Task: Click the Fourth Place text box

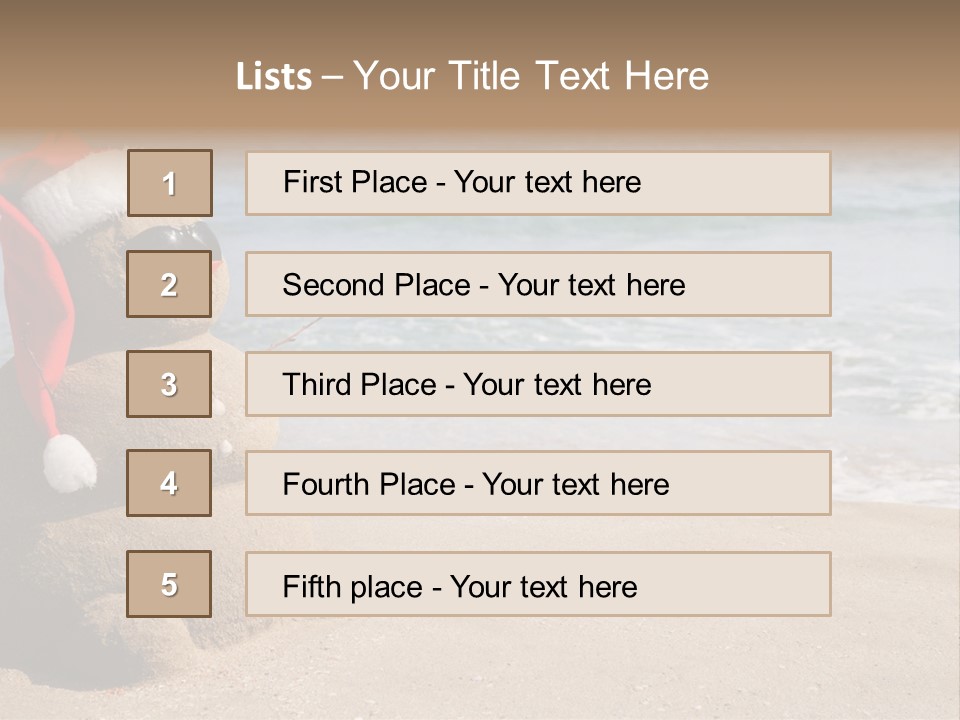Action: click(538, 483)
